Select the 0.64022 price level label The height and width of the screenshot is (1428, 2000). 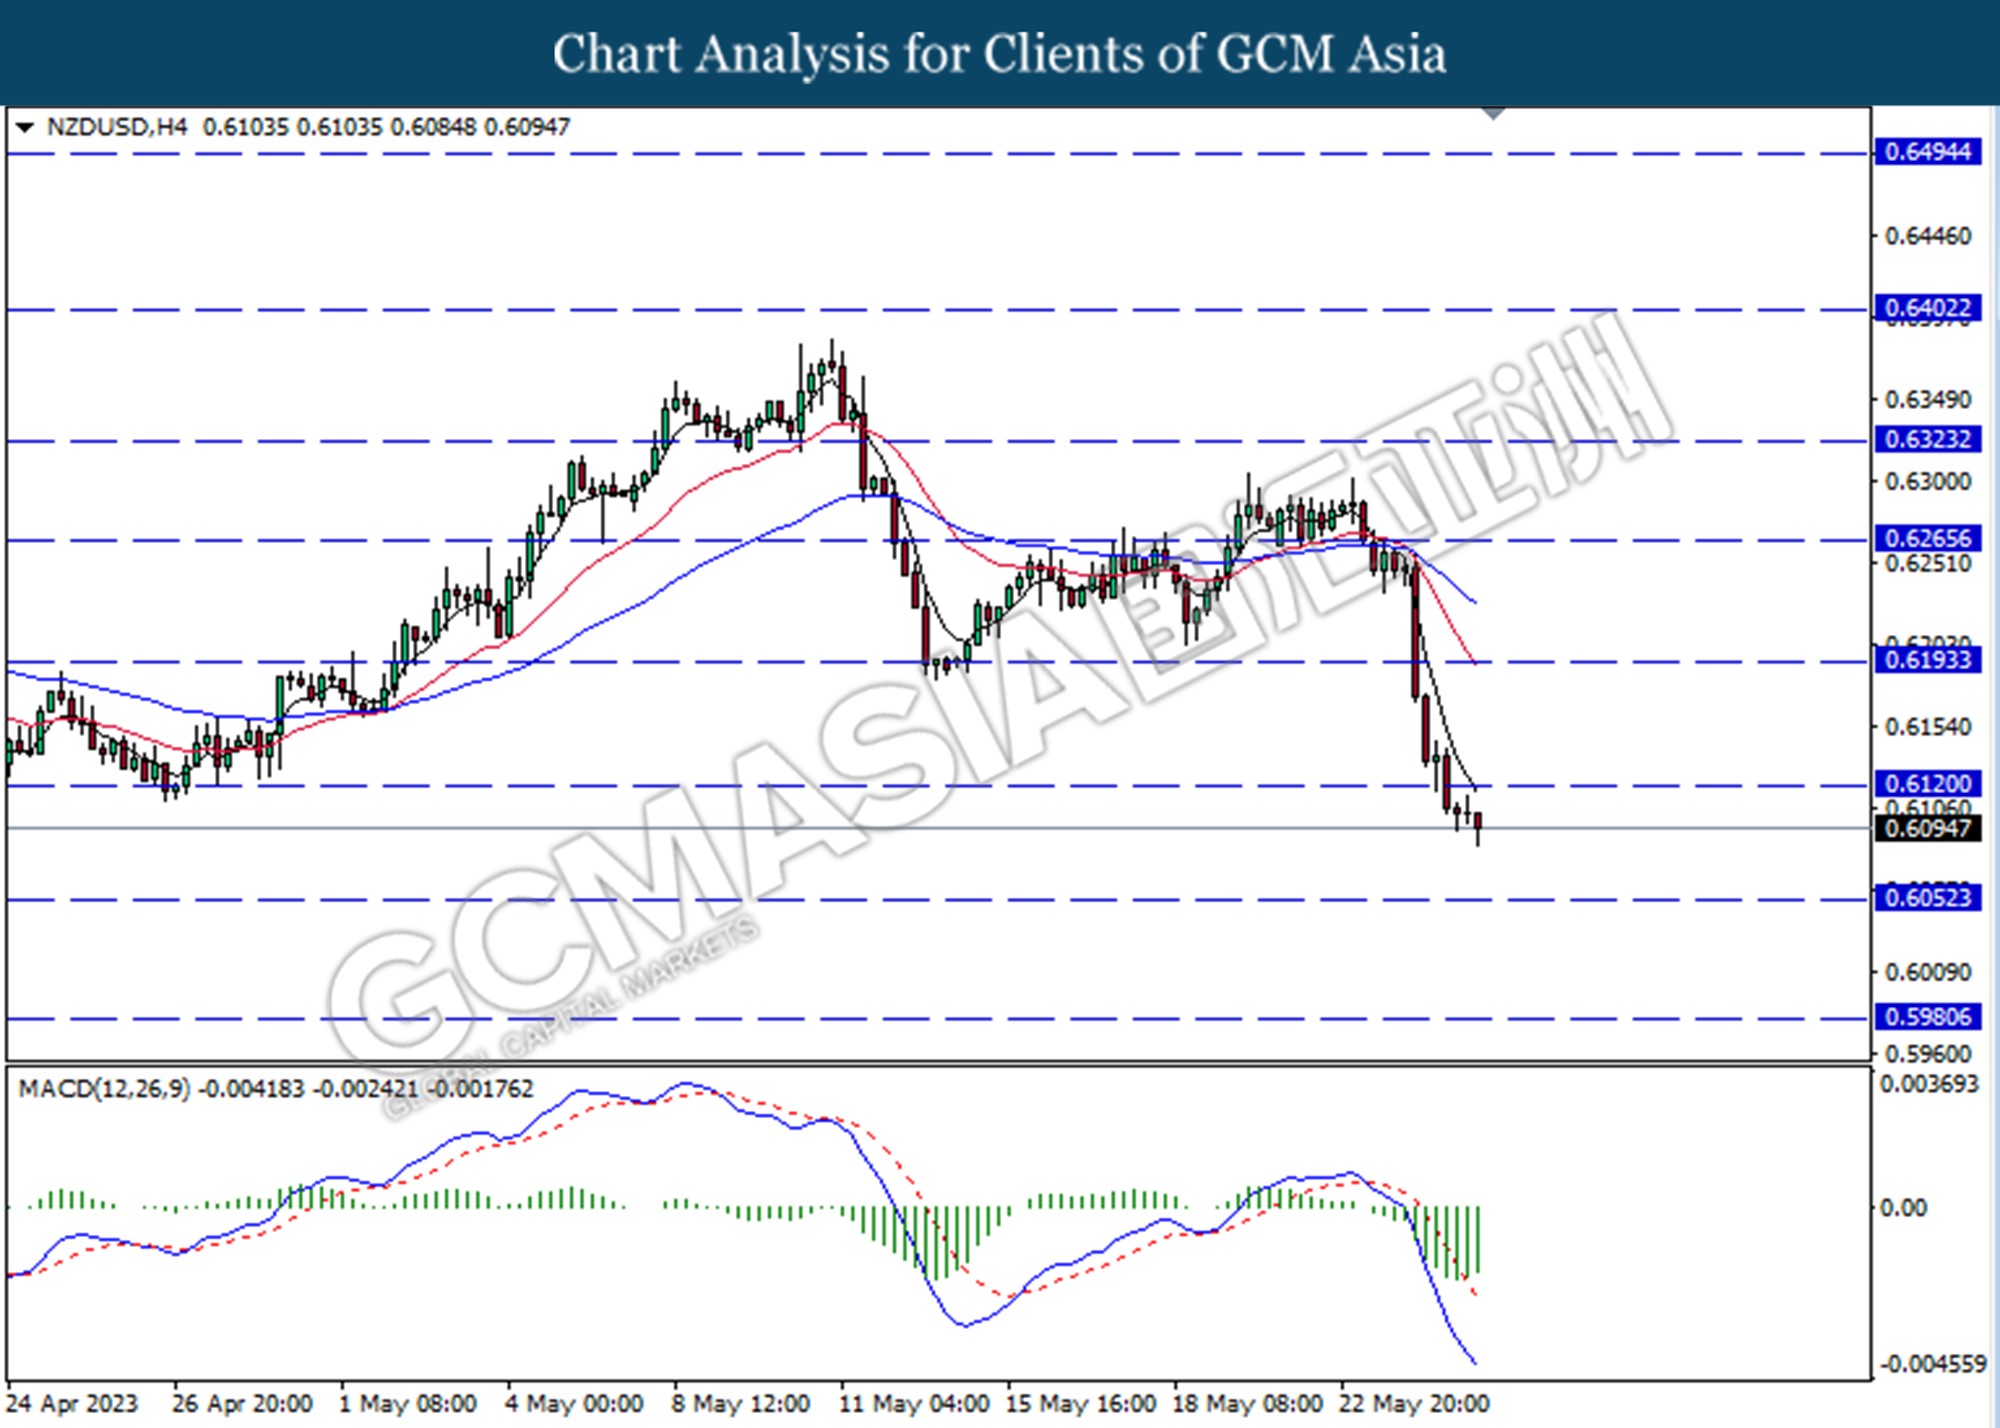[1927, 308]
